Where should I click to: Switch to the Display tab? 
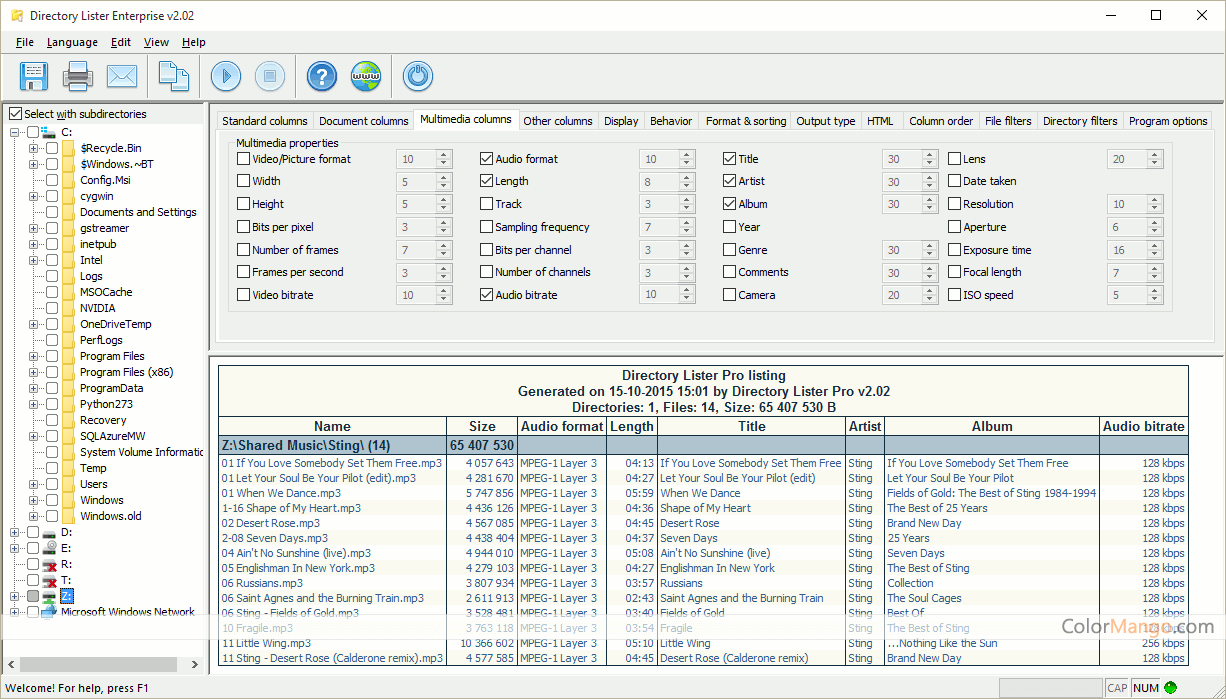click(x=621, y=121)
